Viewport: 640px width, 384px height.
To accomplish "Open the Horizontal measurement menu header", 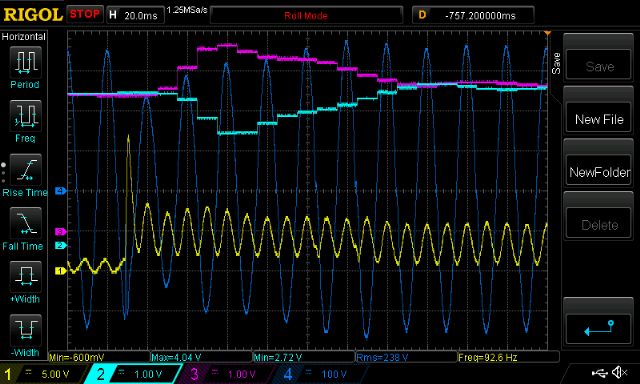I will pos(24,37).
